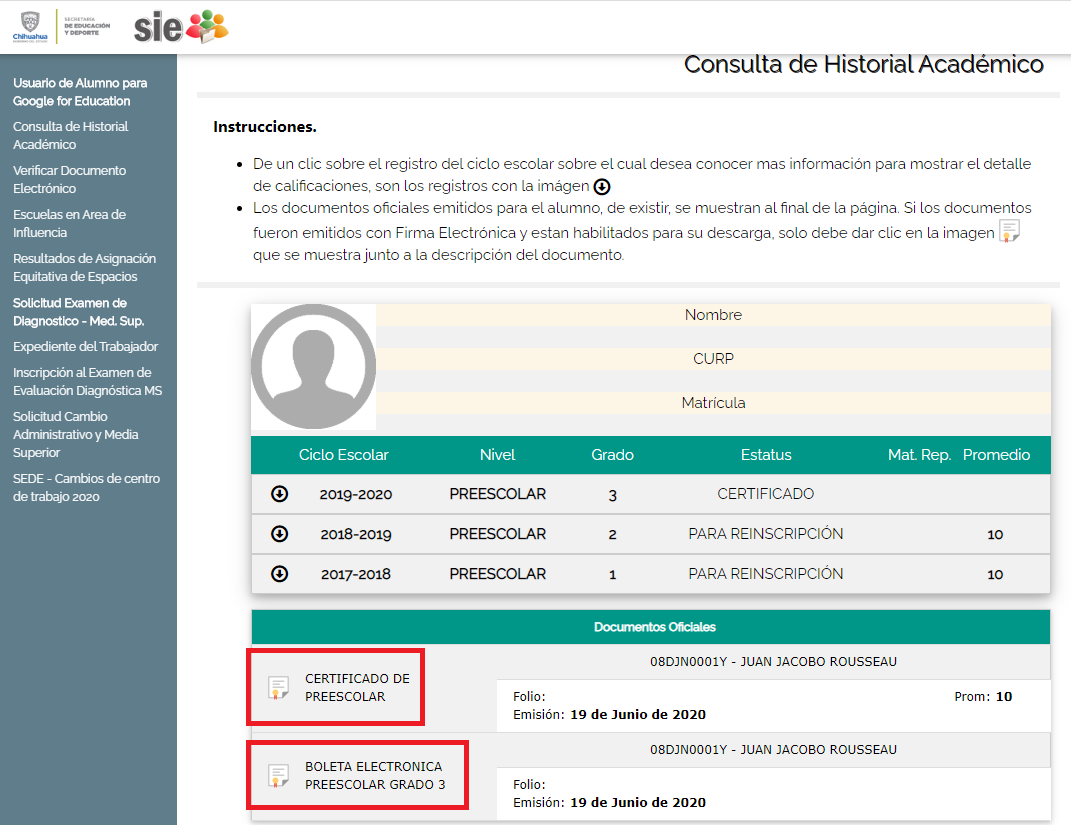1071x825 pixels.
Task: Click the student profile avatar placeholder
Action: (x=313, y=367)
